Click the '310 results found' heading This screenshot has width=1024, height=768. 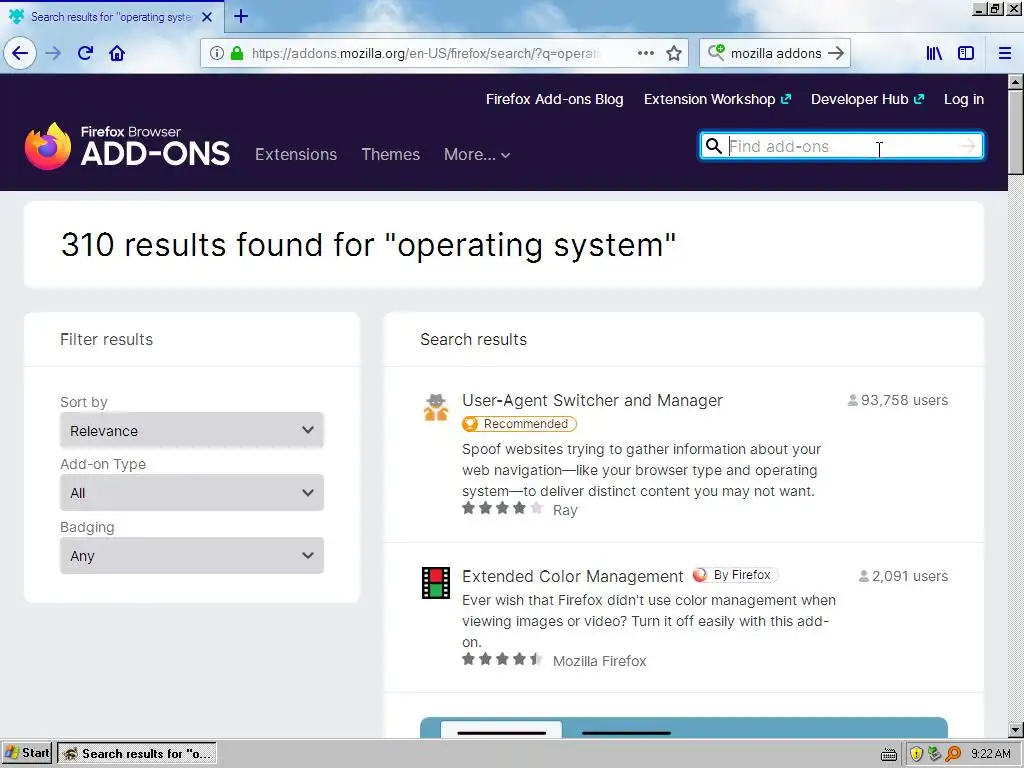(x=368, y=245)
